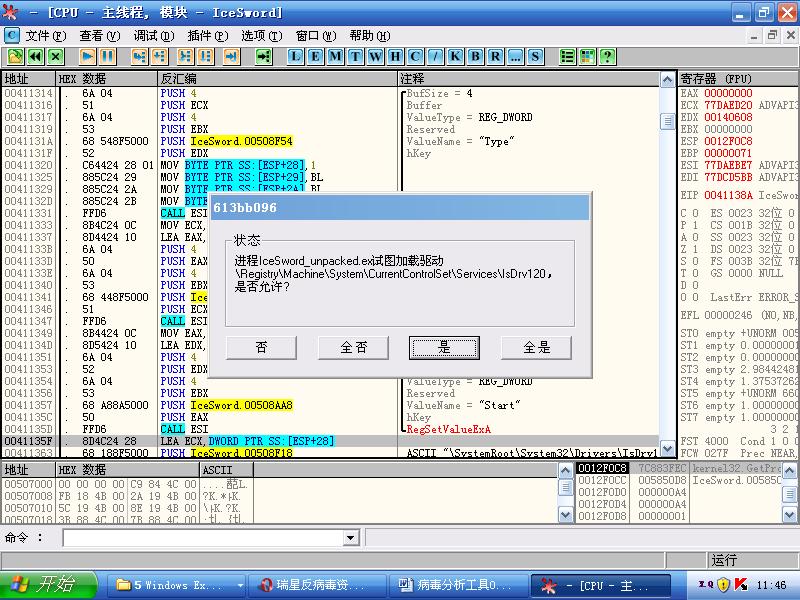The image size is (800, 600).
Task: Click the RegSetValueExA comment text
Action: click(x=448, y=429)
